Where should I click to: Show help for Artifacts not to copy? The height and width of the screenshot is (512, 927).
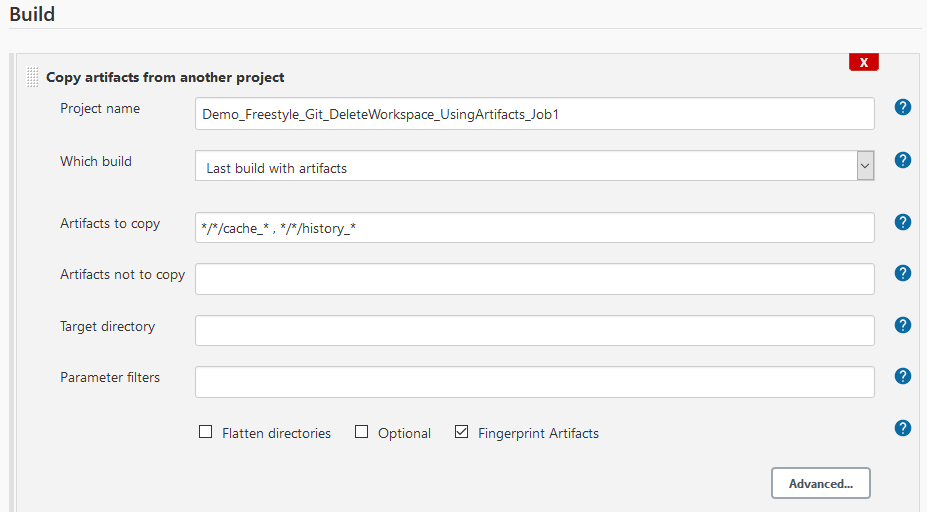tap(903, 273)
